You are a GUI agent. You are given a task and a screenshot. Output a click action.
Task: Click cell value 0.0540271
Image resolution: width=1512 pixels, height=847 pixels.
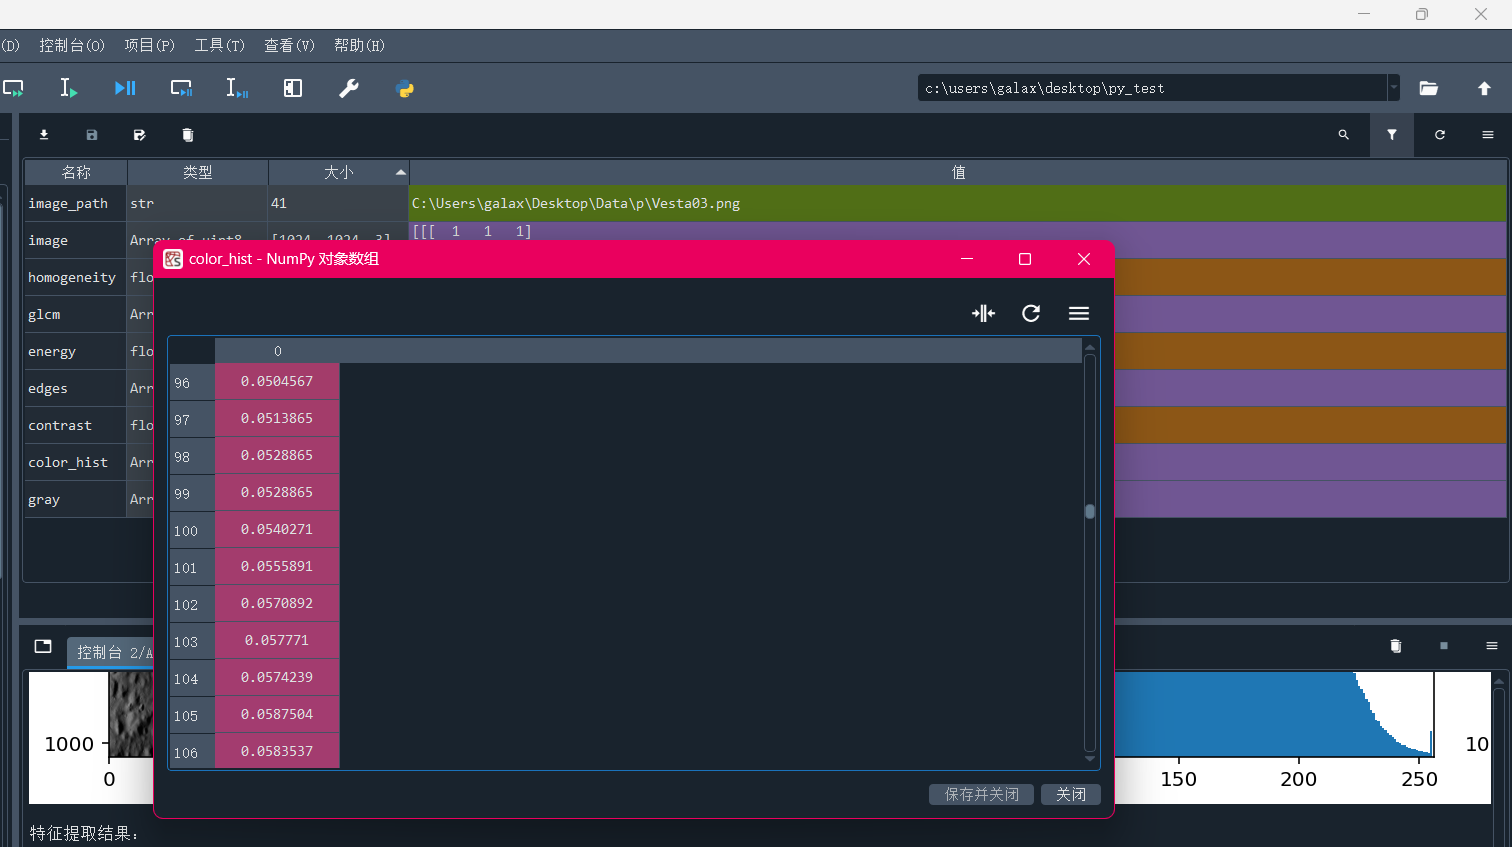277,530
